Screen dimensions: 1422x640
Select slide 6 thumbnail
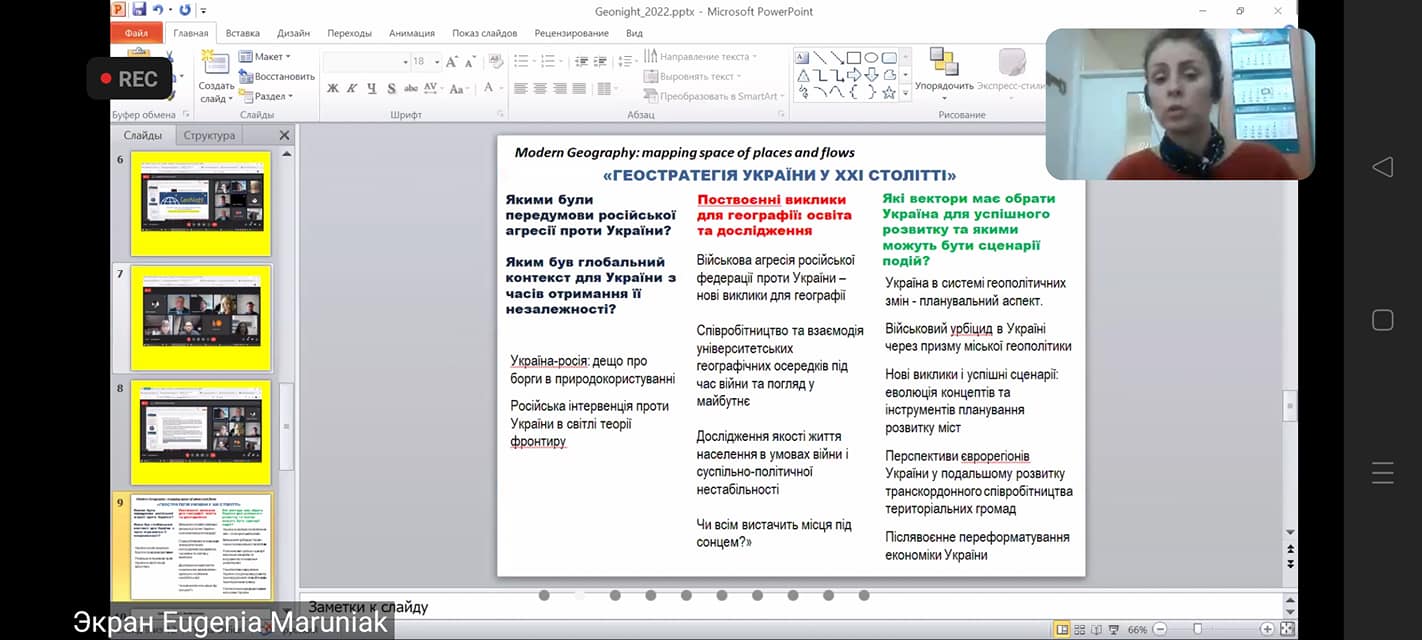coord(201,204)
